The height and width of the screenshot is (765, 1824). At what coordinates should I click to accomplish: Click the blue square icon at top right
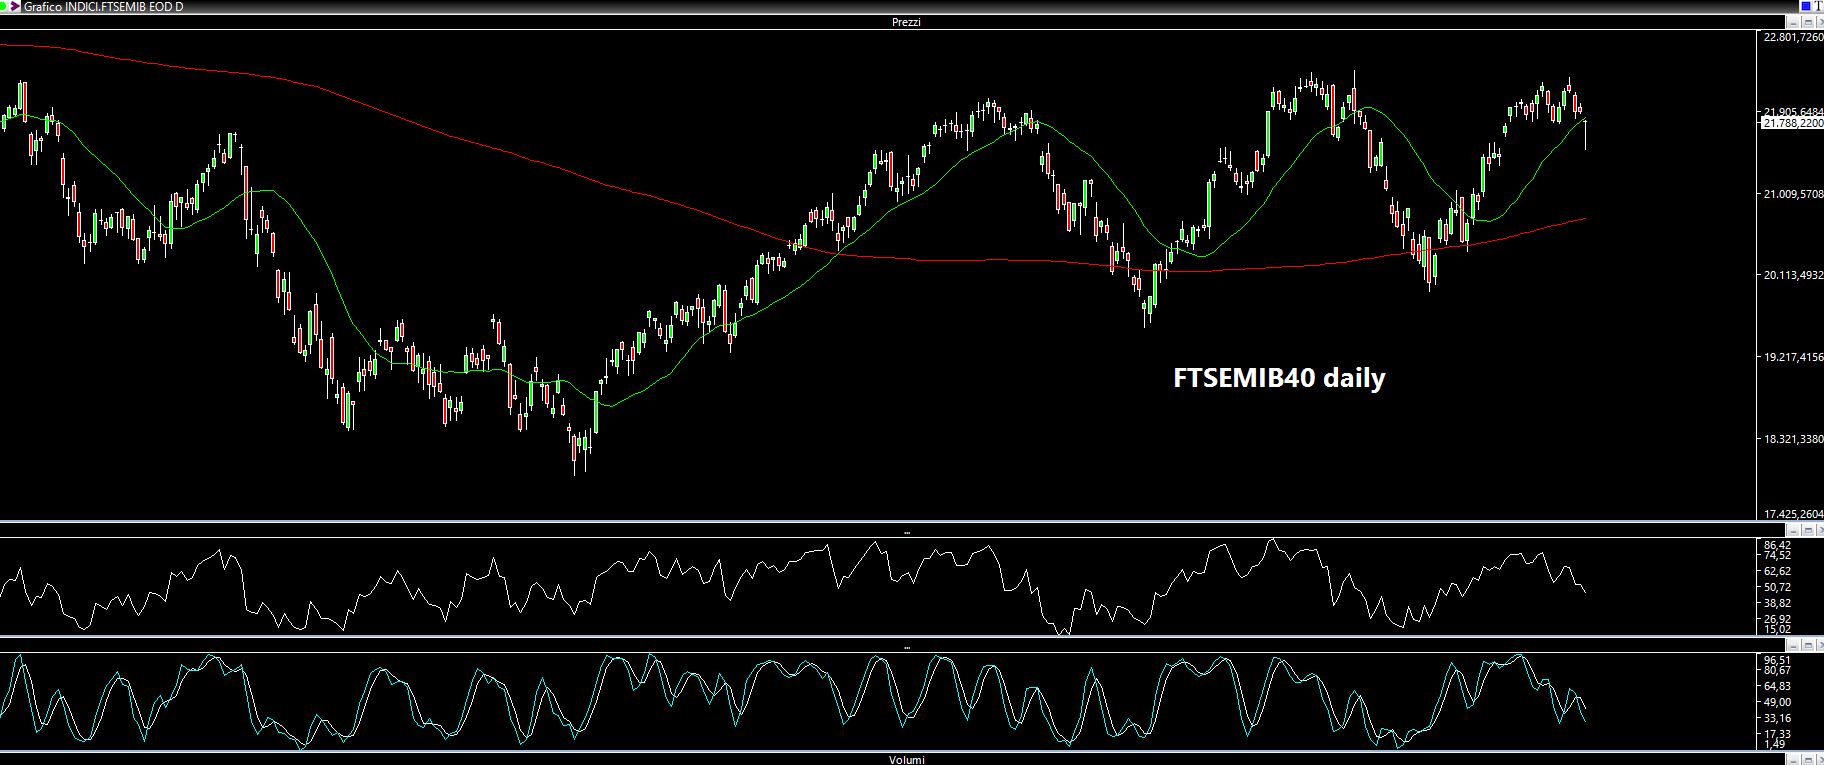pos(1805,7)
